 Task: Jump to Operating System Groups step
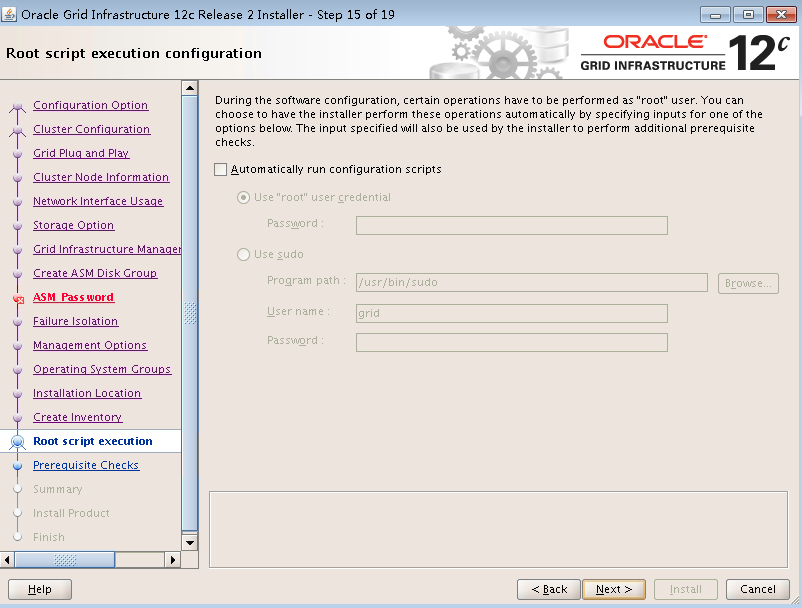[x=102, y=370]
